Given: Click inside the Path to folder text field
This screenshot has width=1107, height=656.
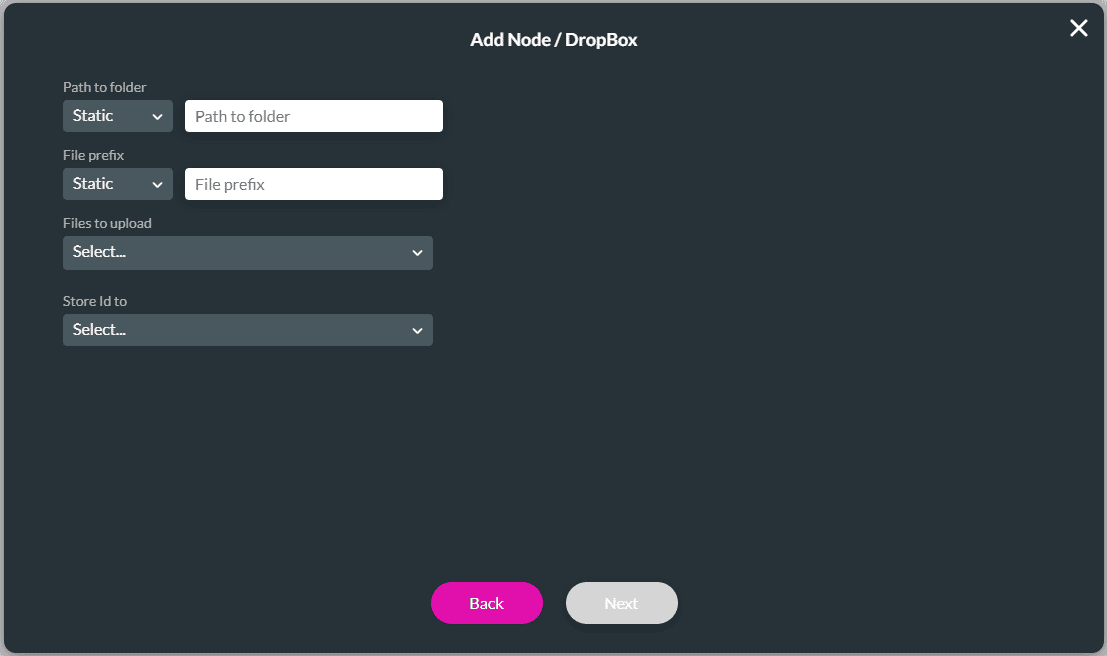Looking at the screenshot, I should 313,115.
